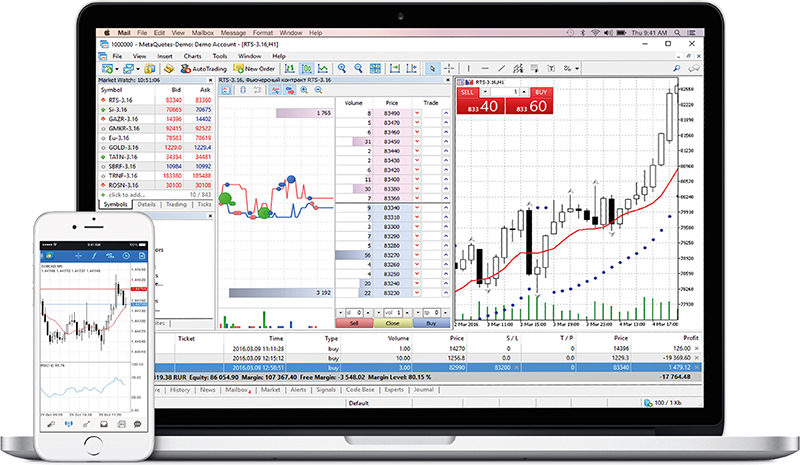Select GOLD-3.16 in Market Watch

click(x=155, y=148)
